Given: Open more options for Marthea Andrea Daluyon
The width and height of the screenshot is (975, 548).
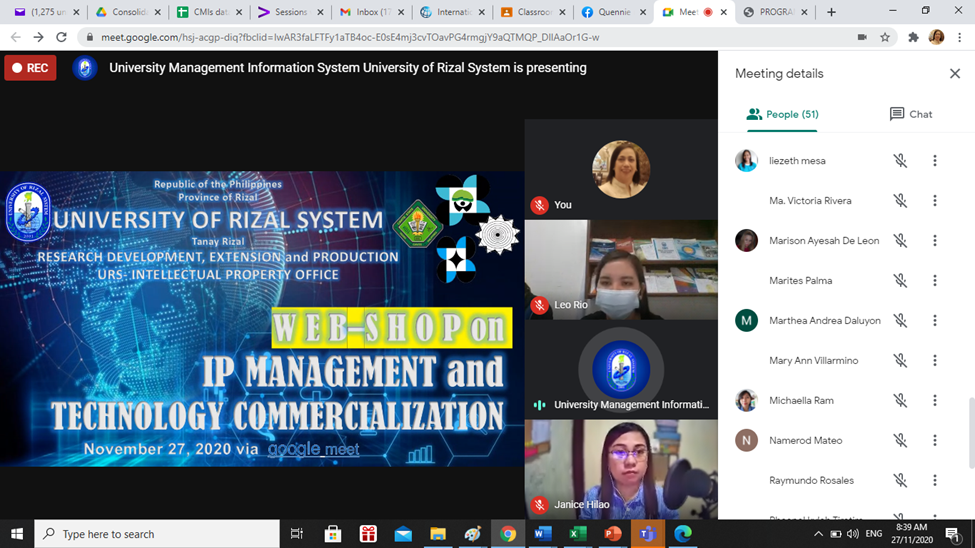Looking at the screenshot, I should coord(935,320).
